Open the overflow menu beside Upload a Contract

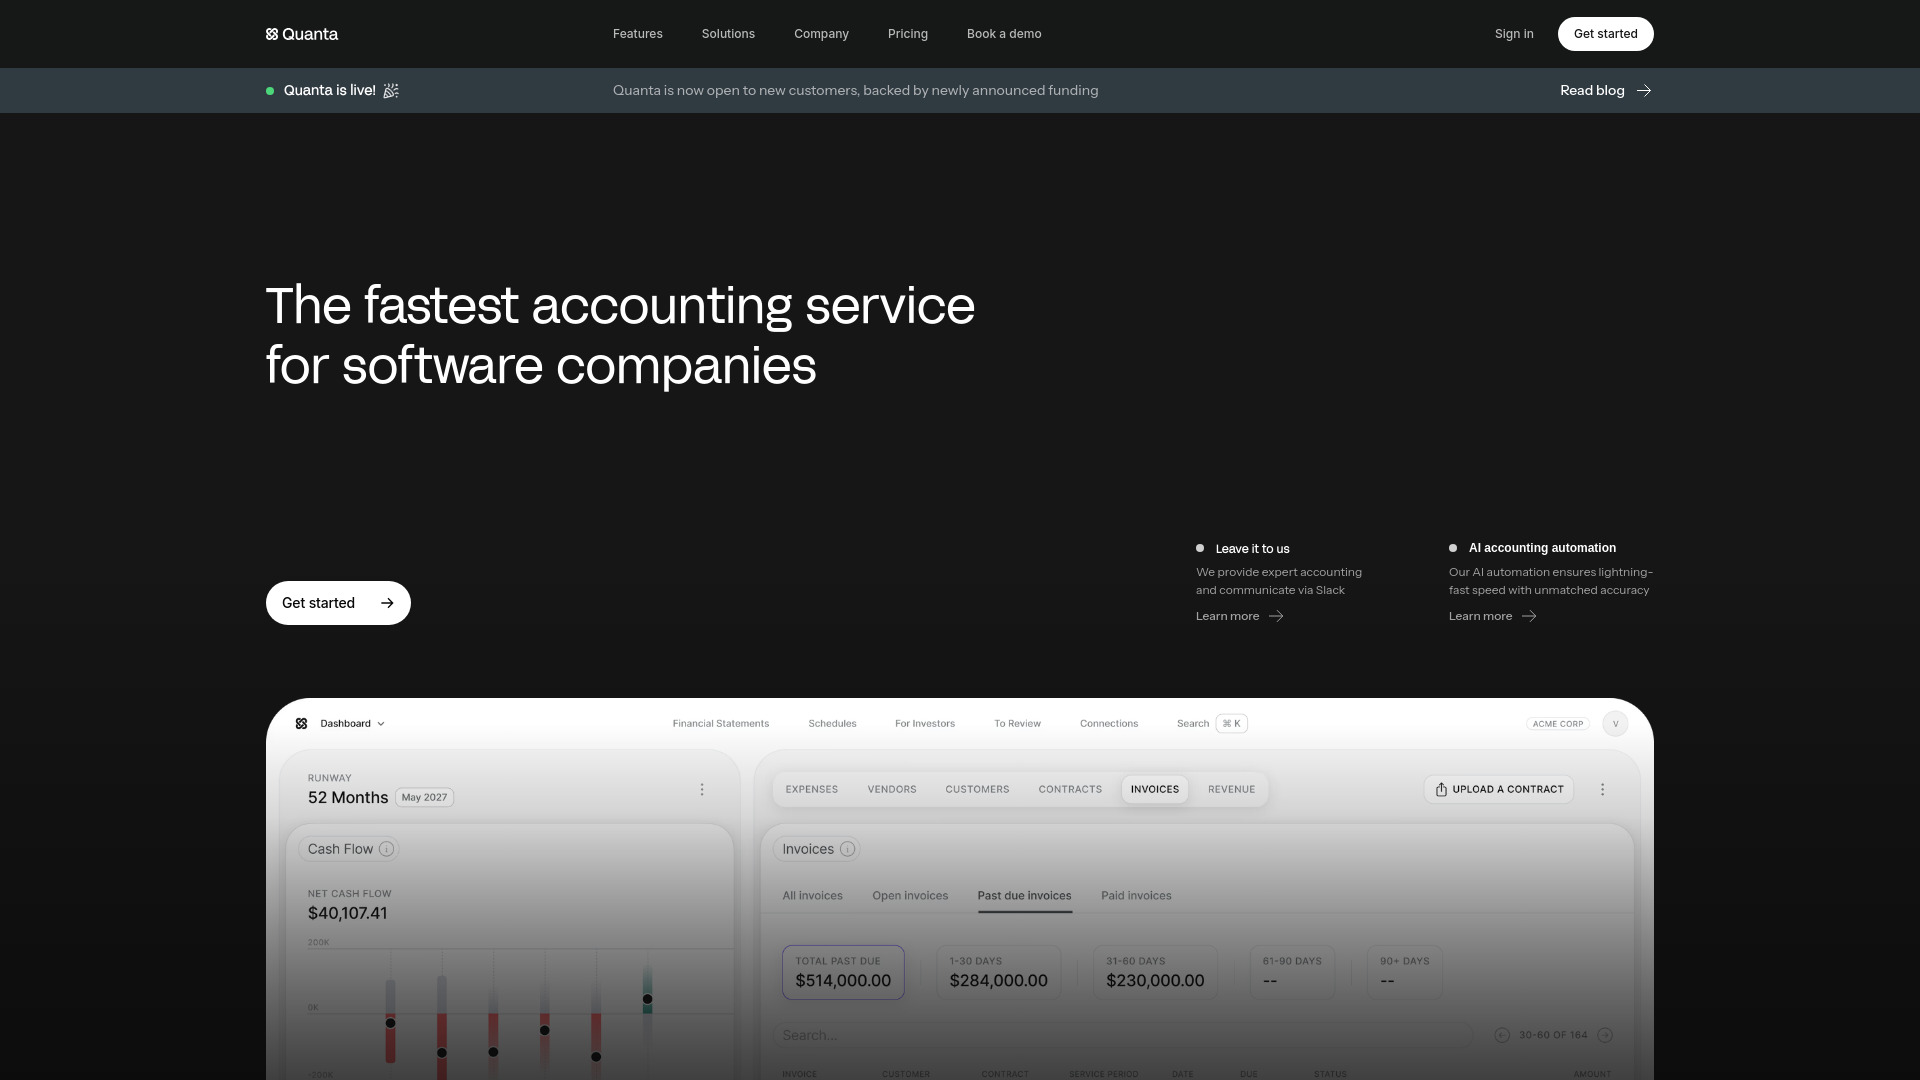(x=1603, y=789)
